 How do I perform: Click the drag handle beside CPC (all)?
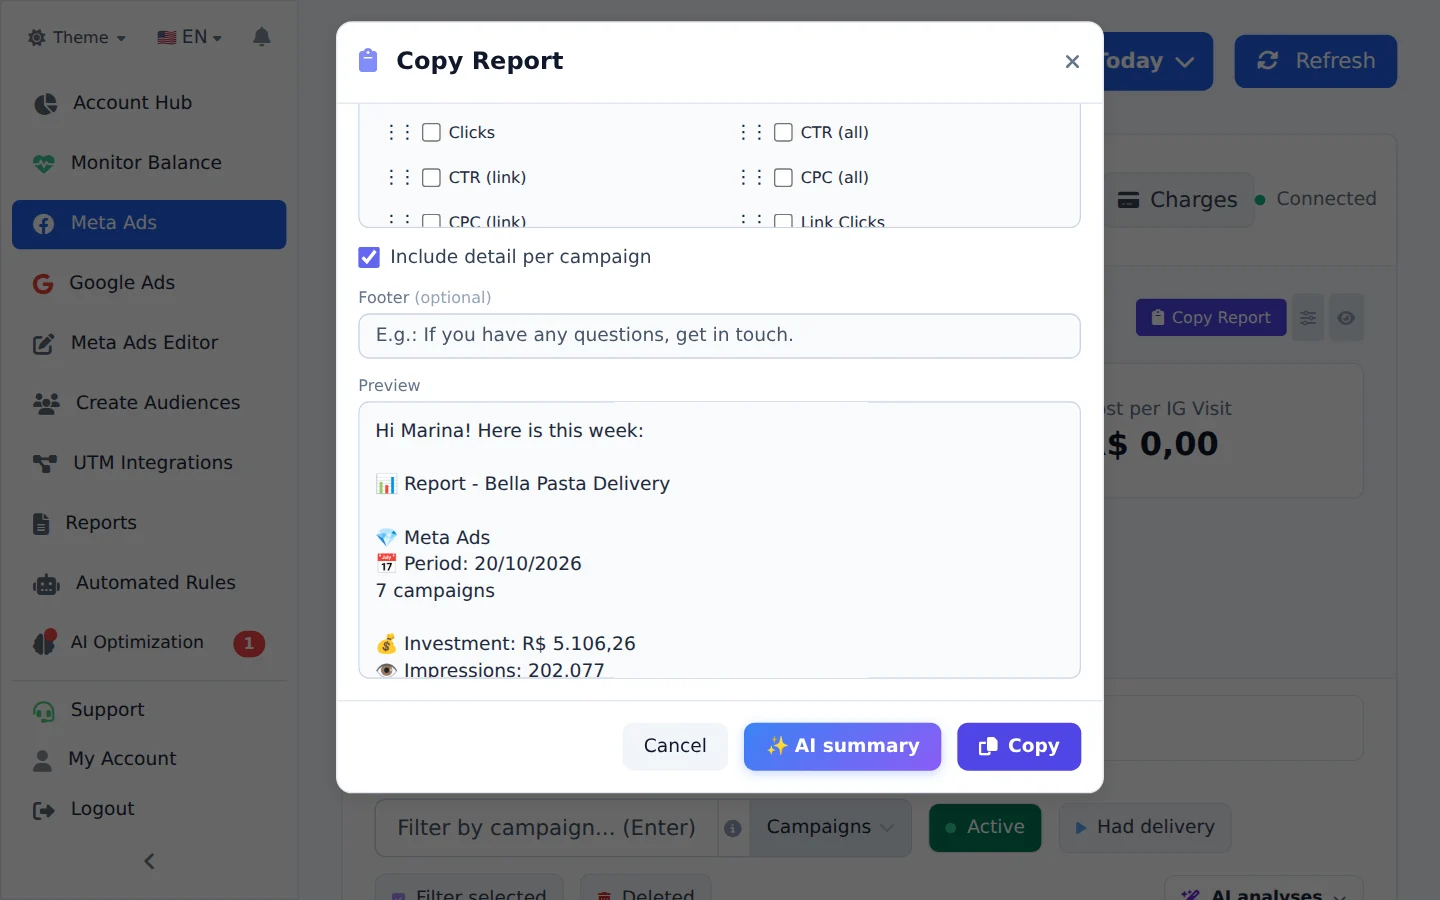pos(750,177)
